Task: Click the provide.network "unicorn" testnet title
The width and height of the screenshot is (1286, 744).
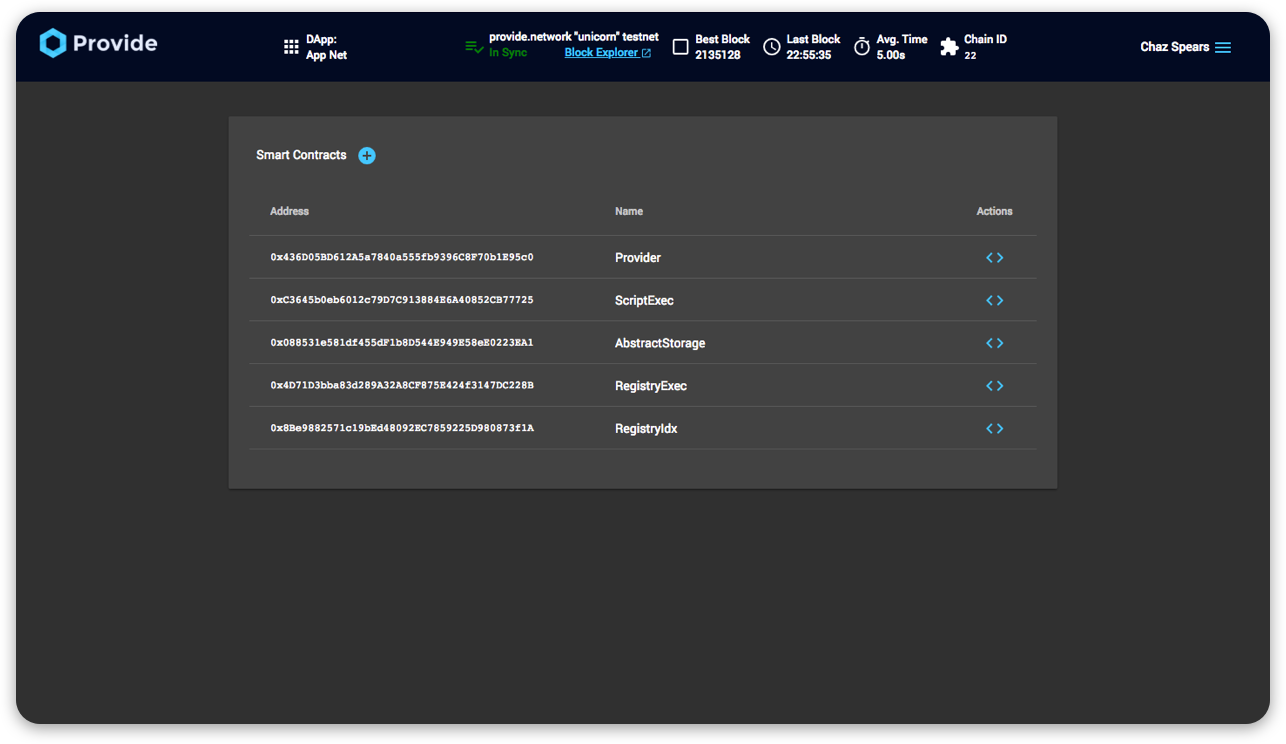Action: coord(574,37)
